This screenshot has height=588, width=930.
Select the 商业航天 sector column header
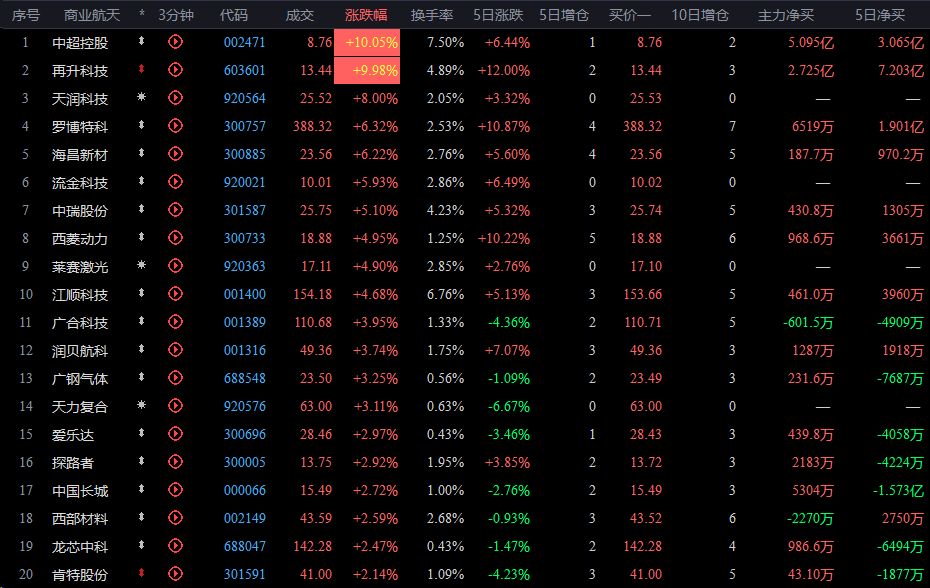(91, 15)
